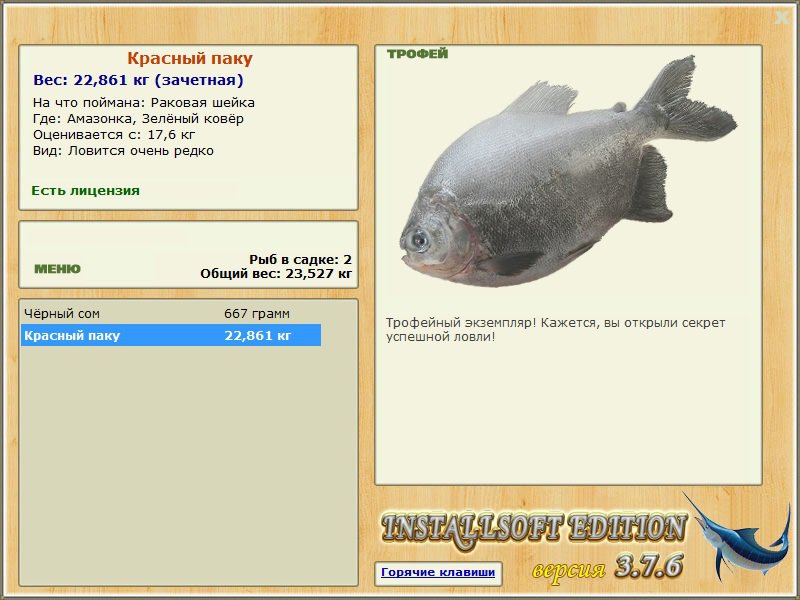This screenshot has height=600, width=800.
Task: Click the 22,861 кг cell in list
Action: tap(258, 335)
